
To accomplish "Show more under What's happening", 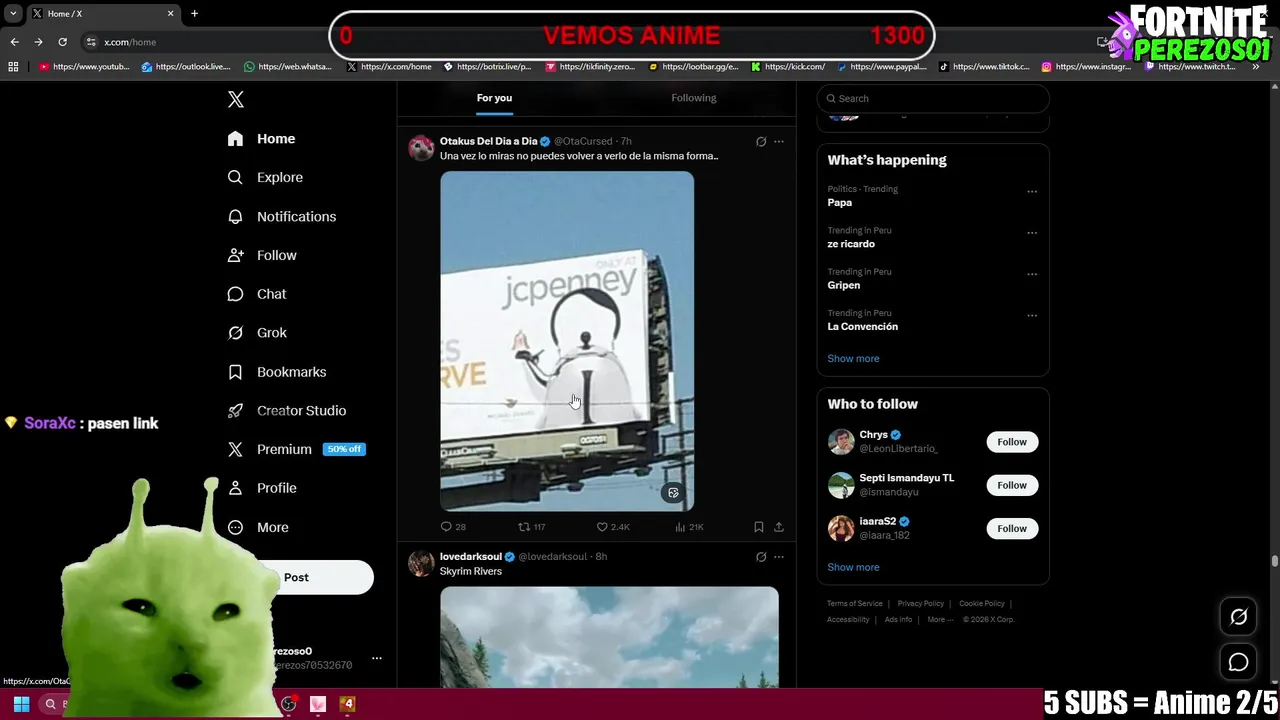I will click(853, 358).
